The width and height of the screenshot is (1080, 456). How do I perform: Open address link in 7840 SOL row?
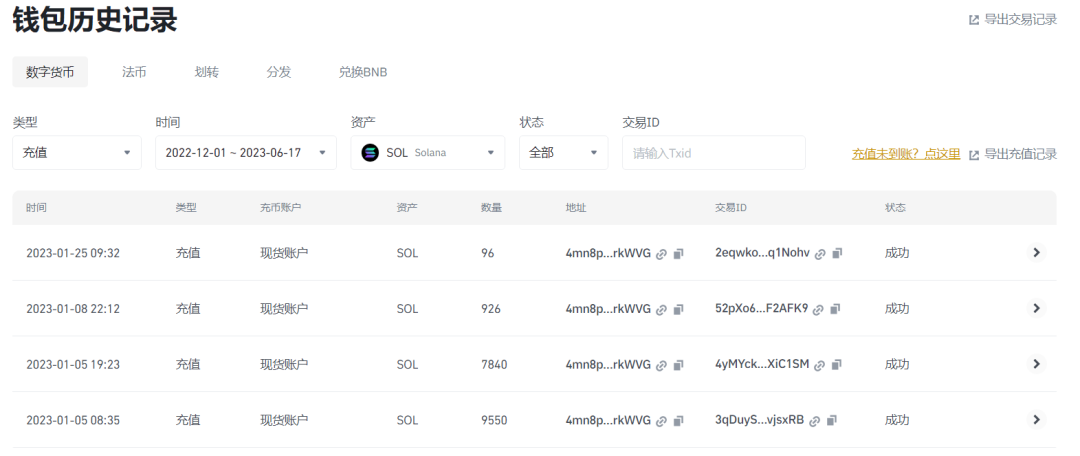coord(661,365)
